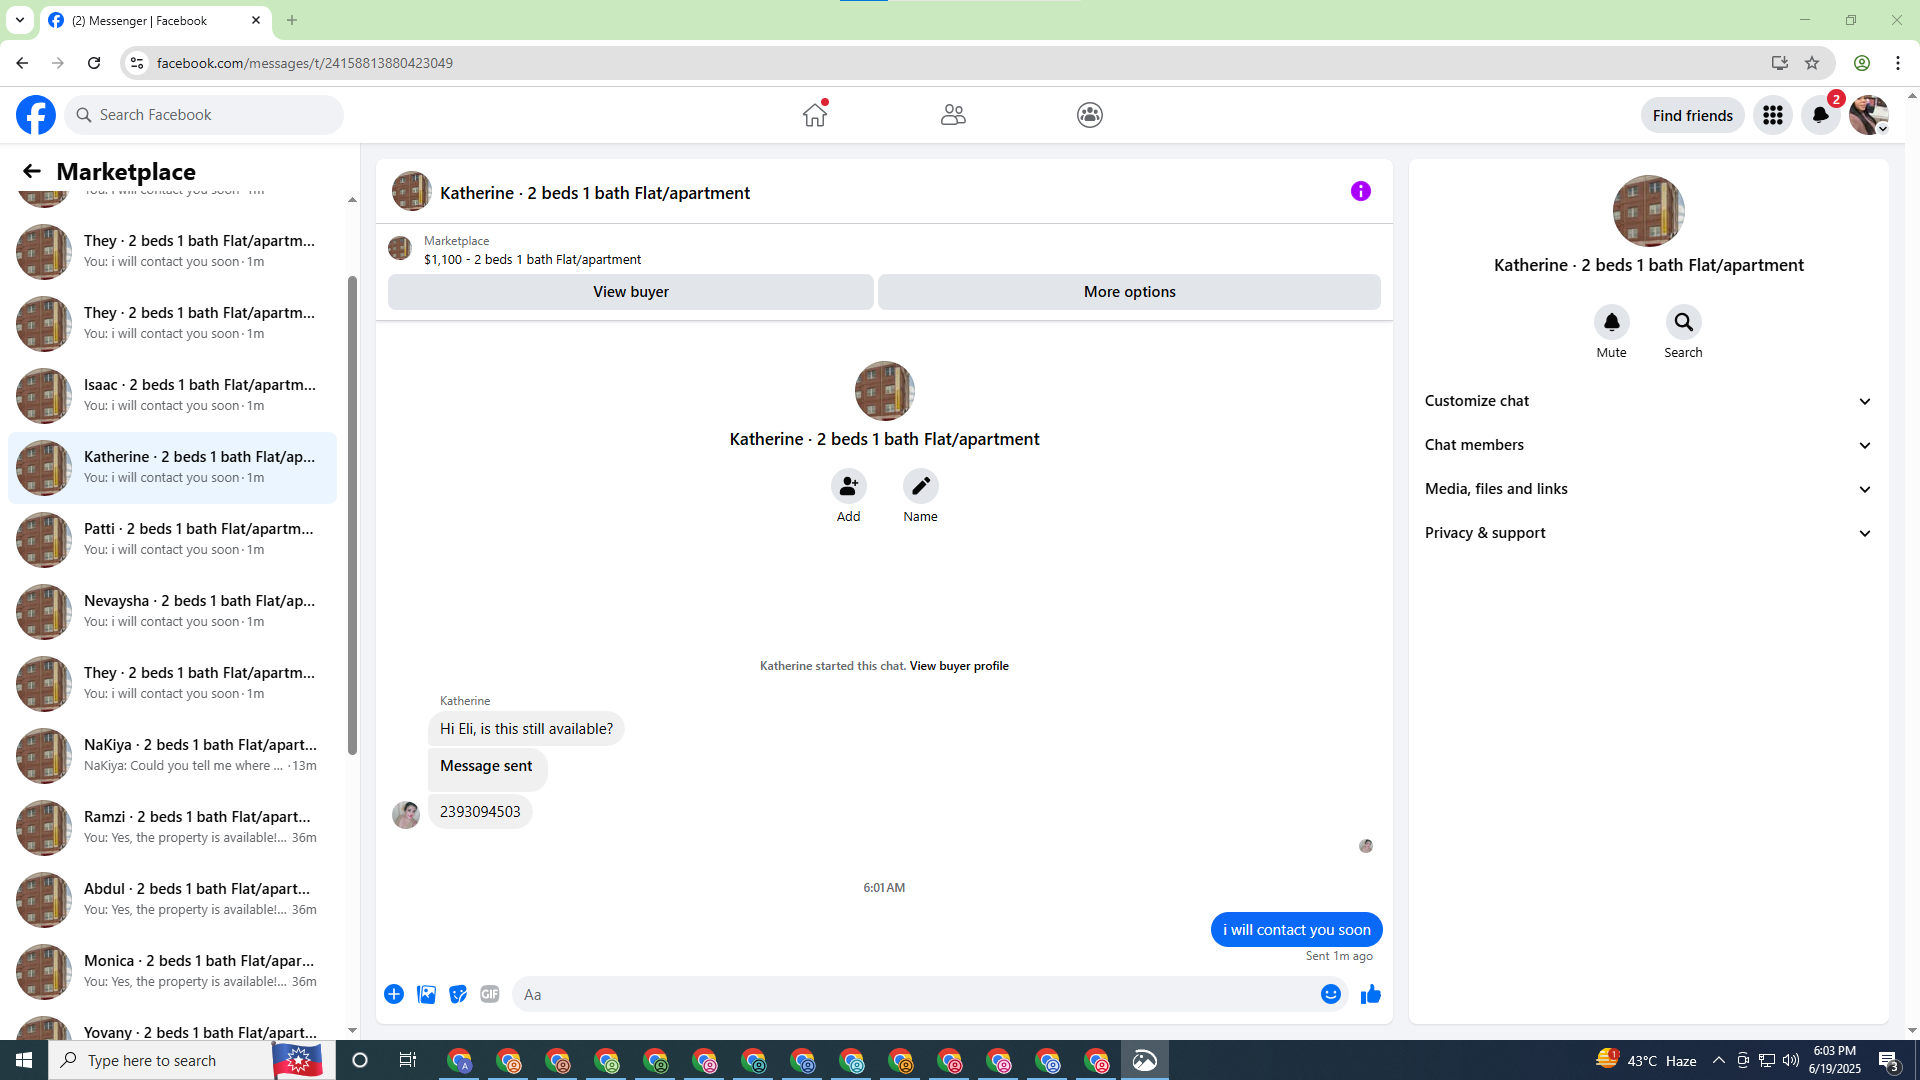This screenshot has height=1080, width=1920.
Task: Go to Facebook Home feed icon
Action: click(x=815, y=115)
